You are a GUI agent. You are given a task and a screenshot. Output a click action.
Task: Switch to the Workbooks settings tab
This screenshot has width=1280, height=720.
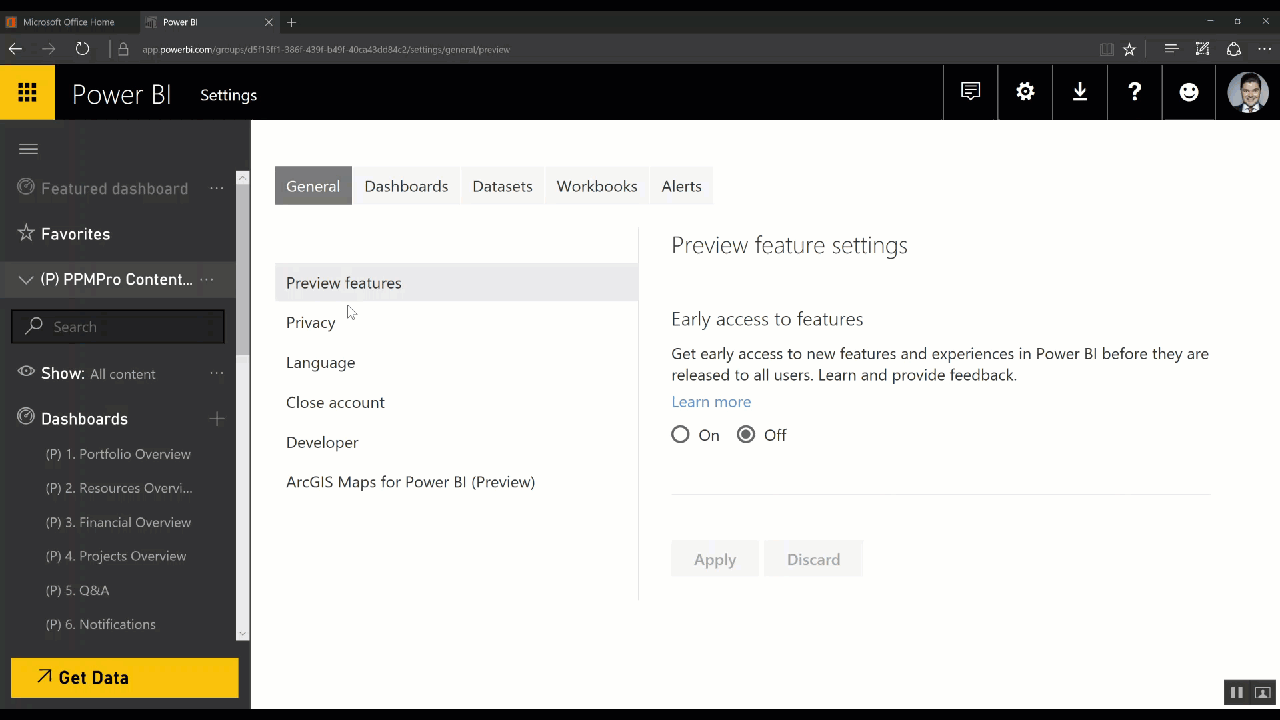coord(597,186)
